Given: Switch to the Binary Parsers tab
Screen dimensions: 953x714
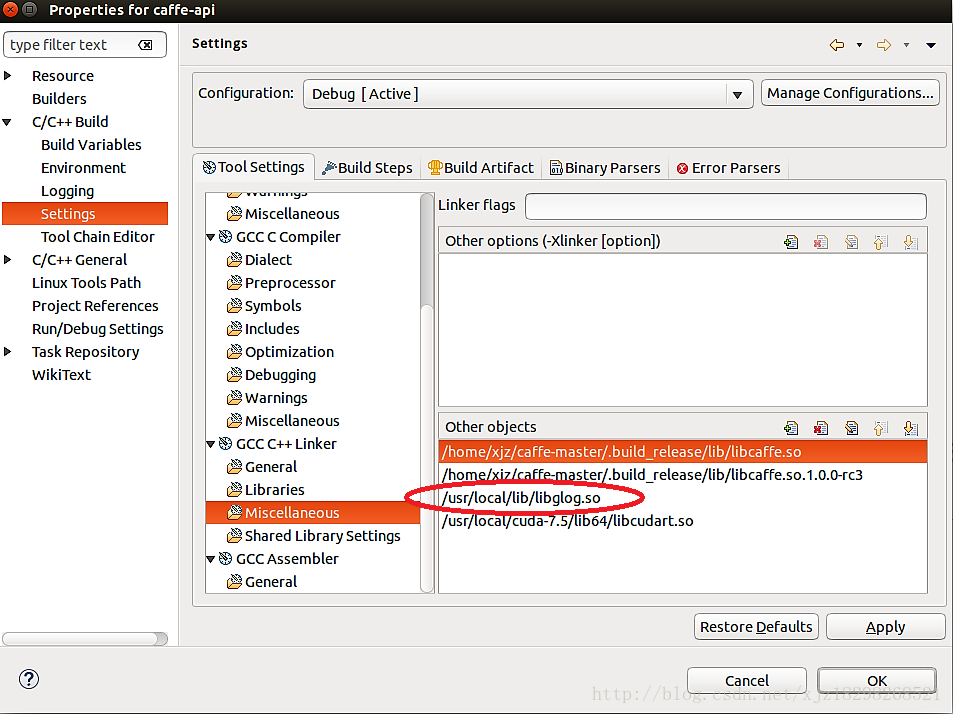Looking at the screenshot, I should (x=605, y=168).
